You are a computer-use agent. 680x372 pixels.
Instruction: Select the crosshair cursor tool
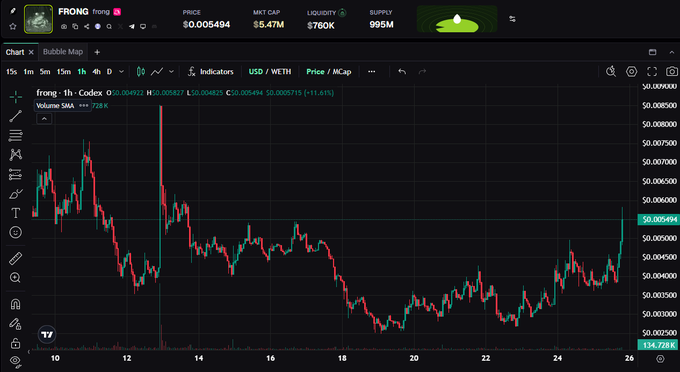point(15,97)
